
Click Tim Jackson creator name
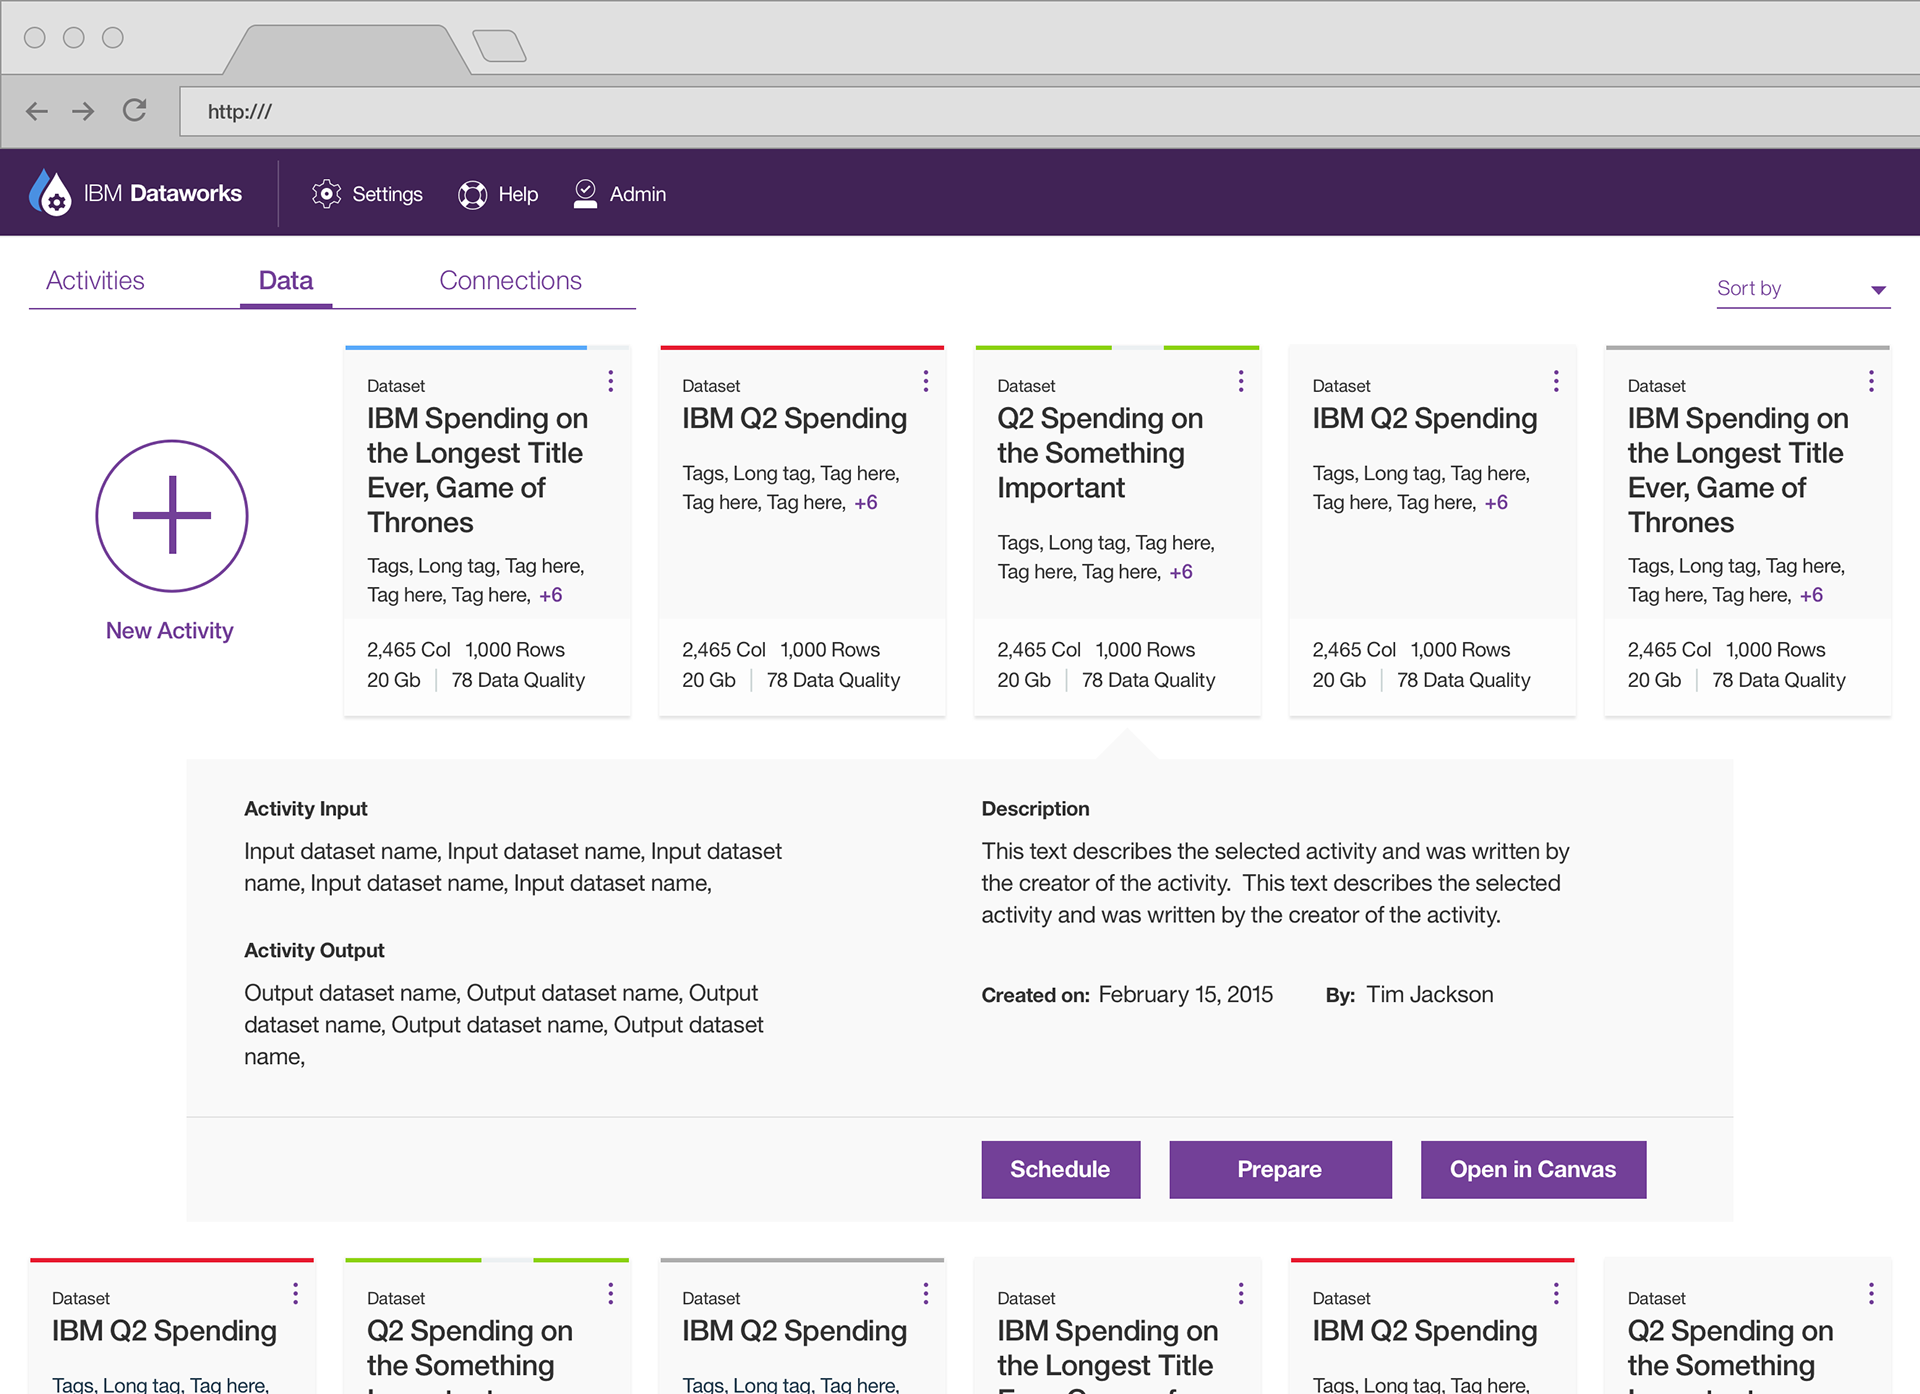tap(1430, 995)
